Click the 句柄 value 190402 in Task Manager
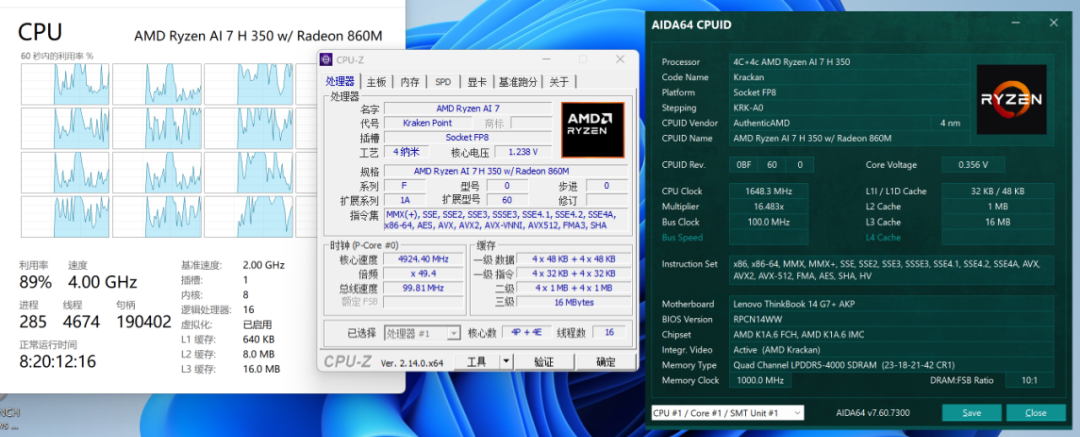 (x=144, y=322)
